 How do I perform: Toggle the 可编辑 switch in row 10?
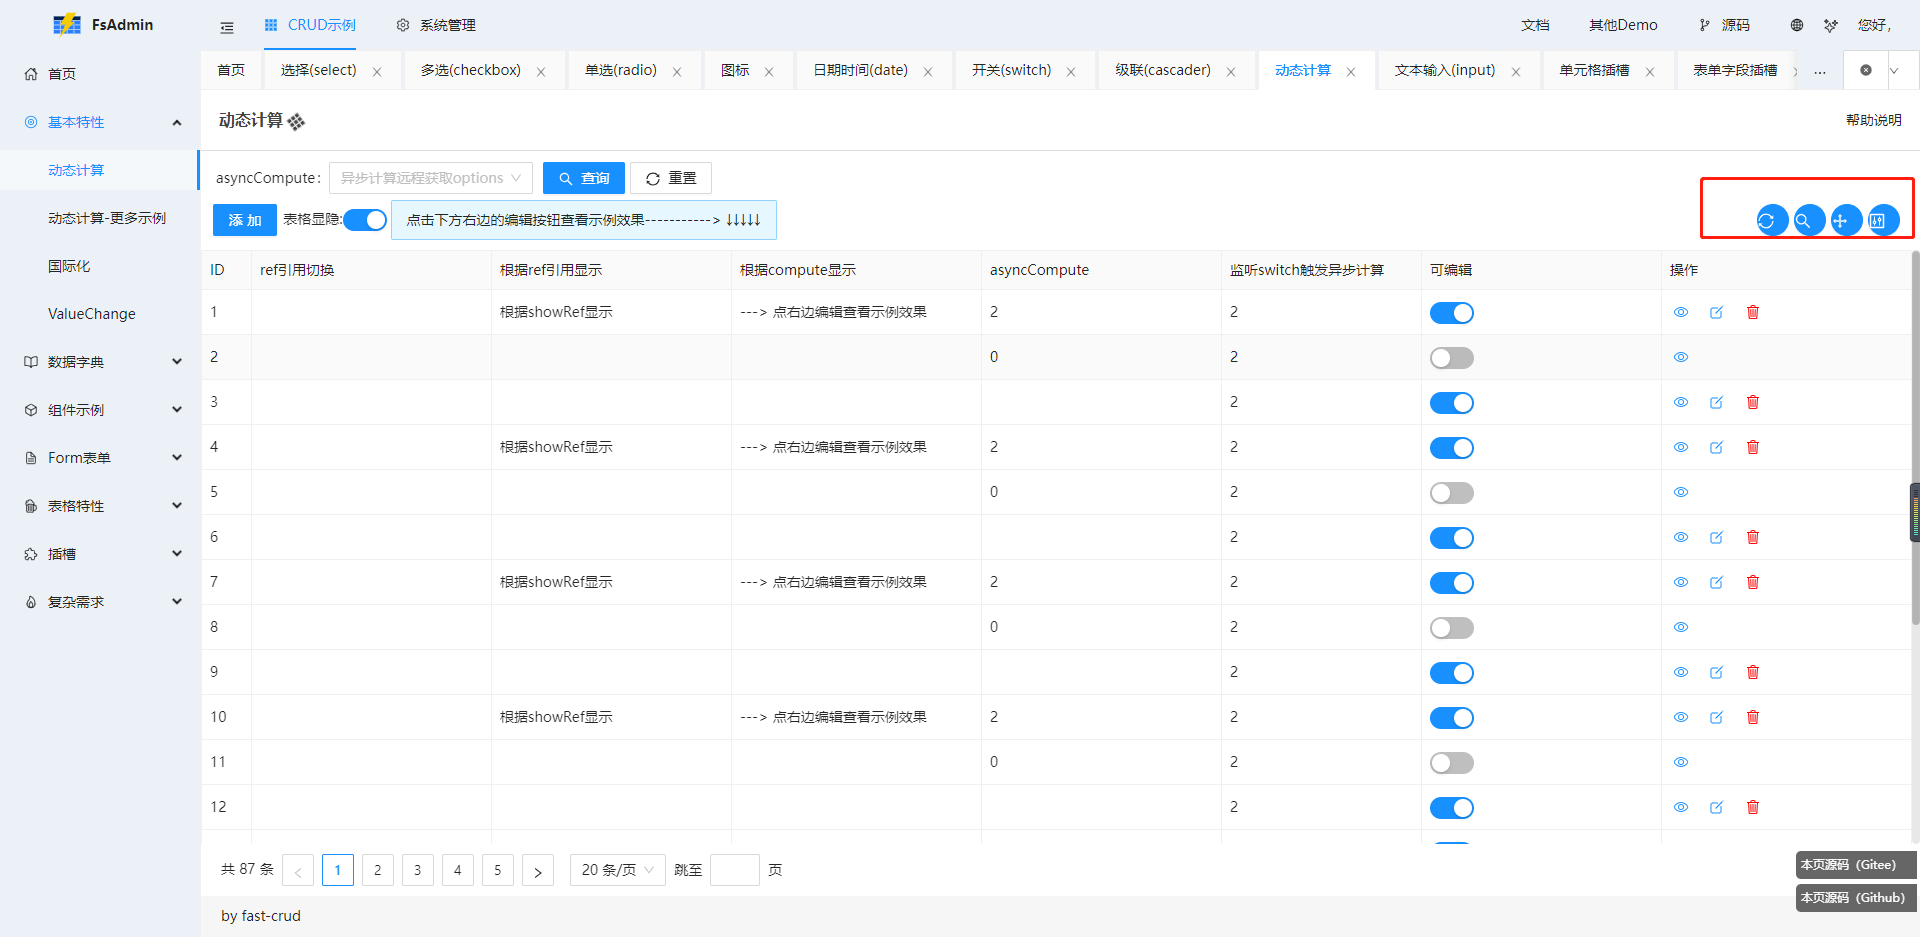(1452, 718)
